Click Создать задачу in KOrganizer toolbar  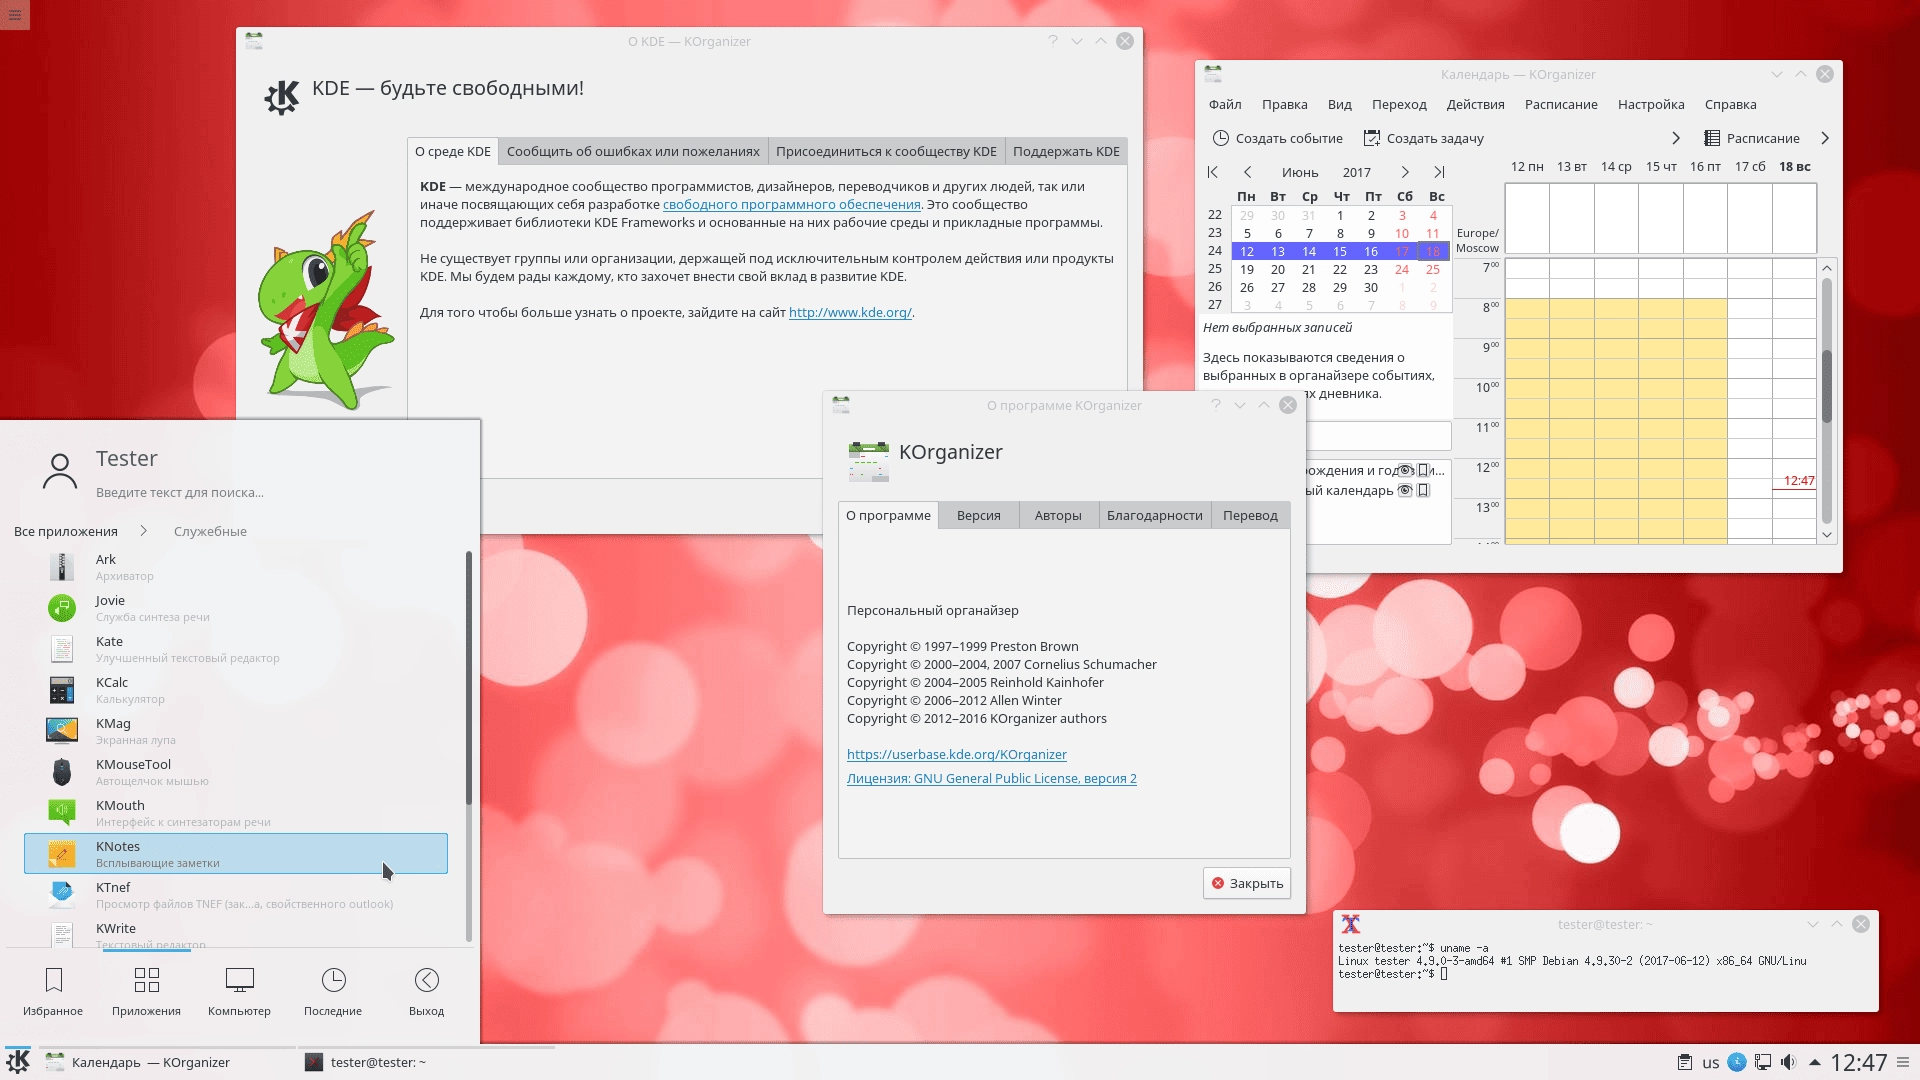point(1424,138)
